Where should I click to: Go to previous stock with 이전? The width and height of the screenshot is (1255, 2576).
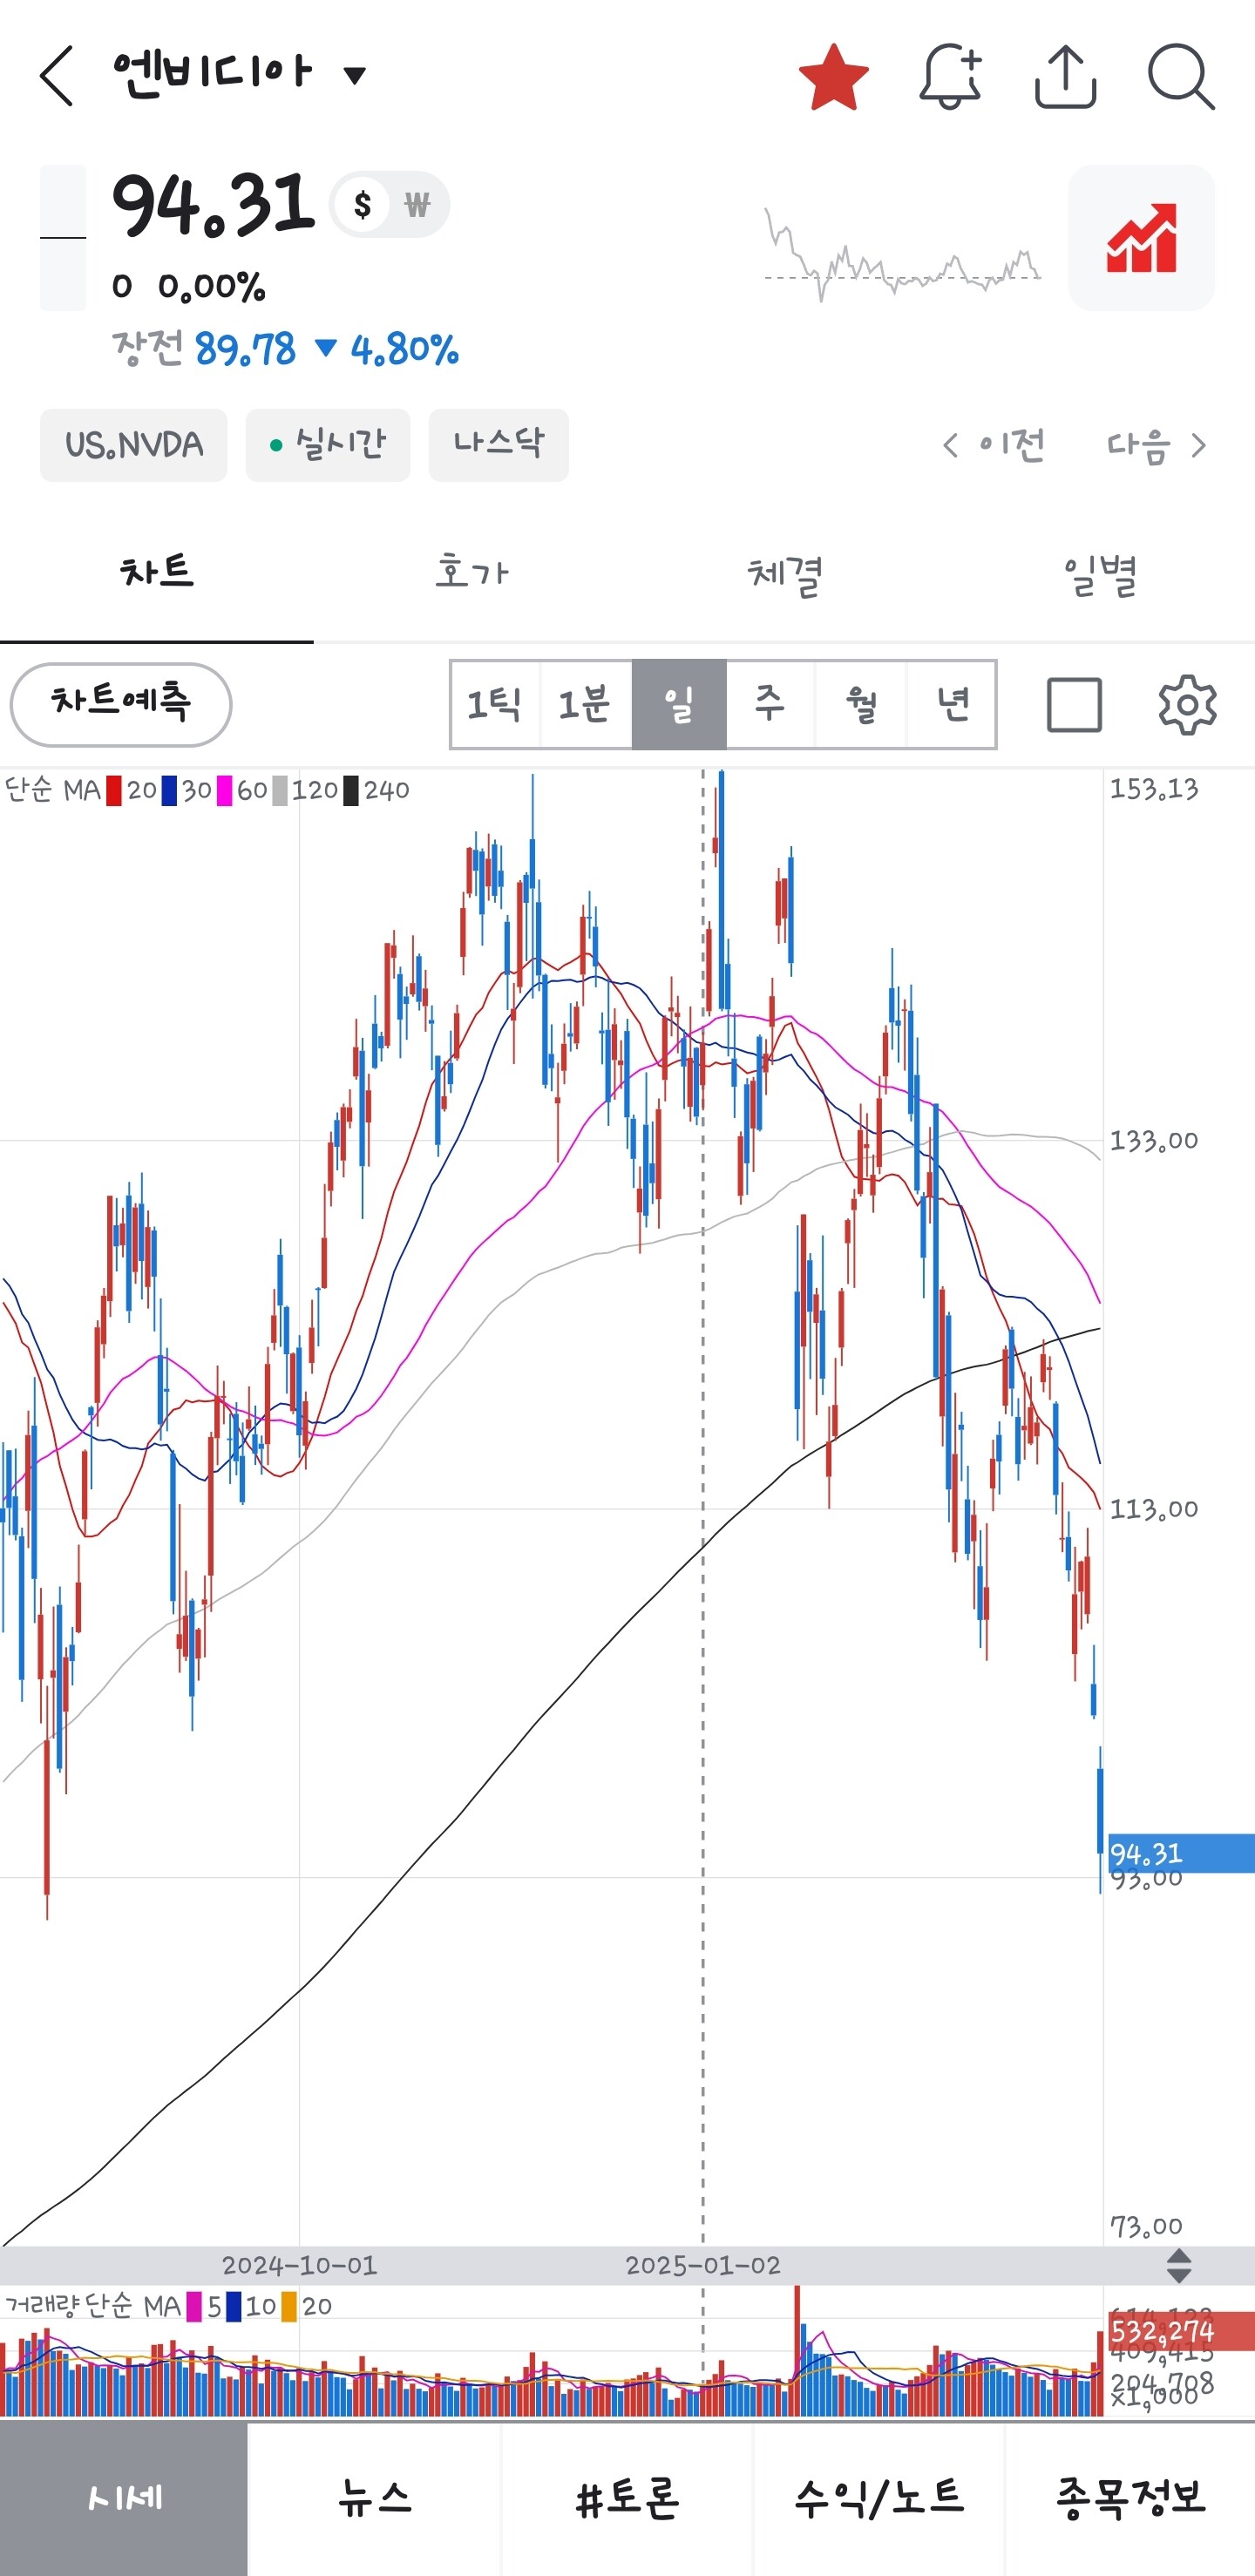(x=995, y=445)
